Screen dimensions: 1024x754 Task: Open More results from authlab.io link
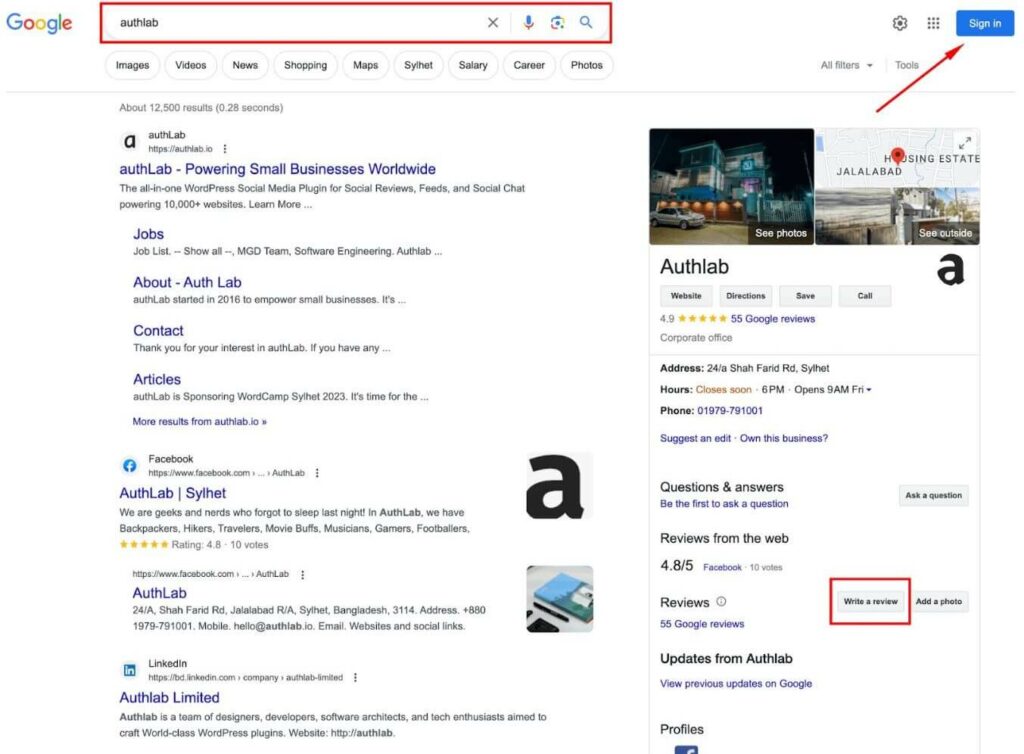point(199,422)
